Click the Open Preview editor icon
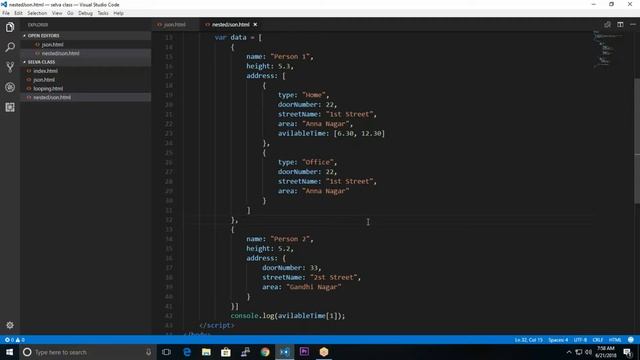 (607, 24)
